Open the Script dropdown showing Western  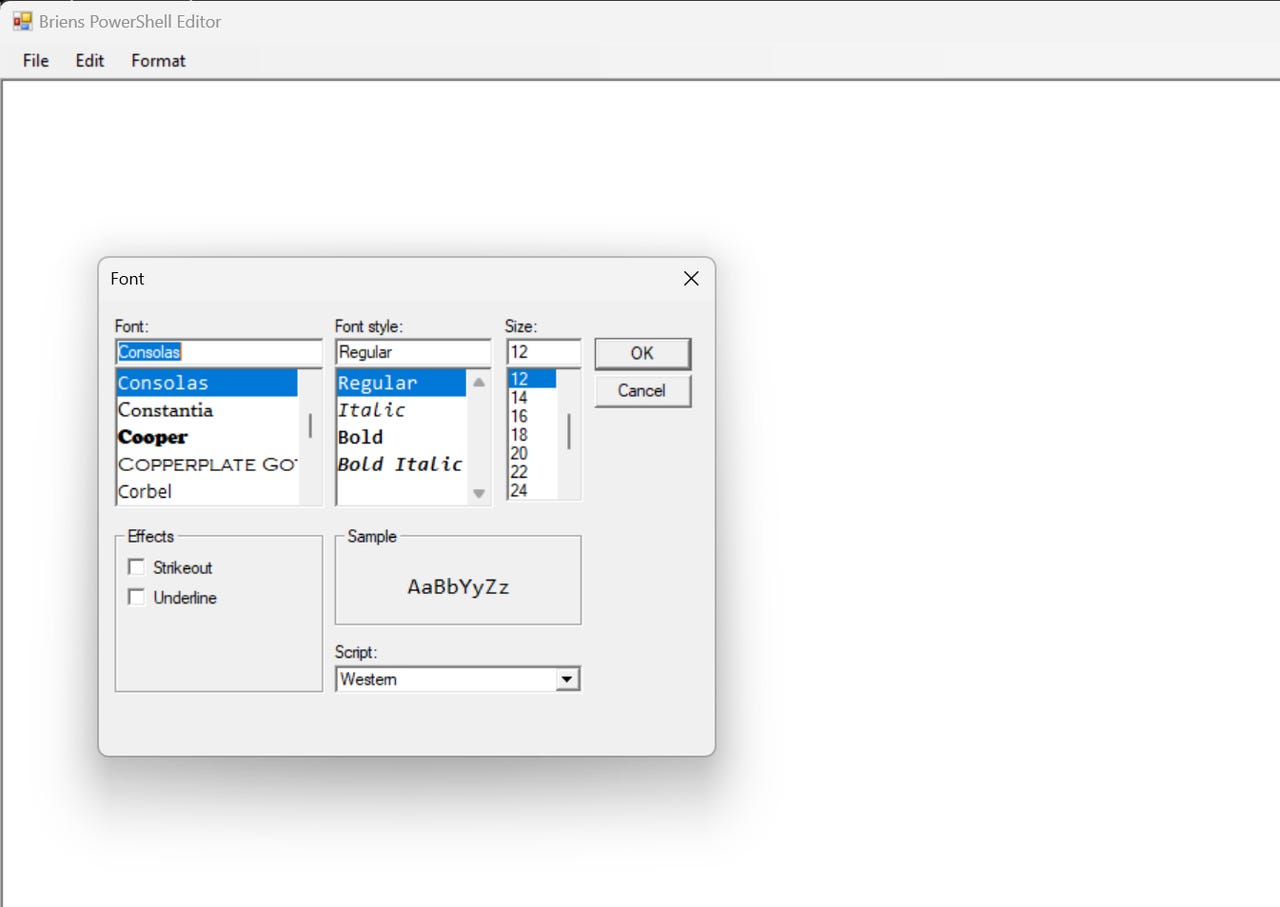pyautogui.click(x=568, y=678)
